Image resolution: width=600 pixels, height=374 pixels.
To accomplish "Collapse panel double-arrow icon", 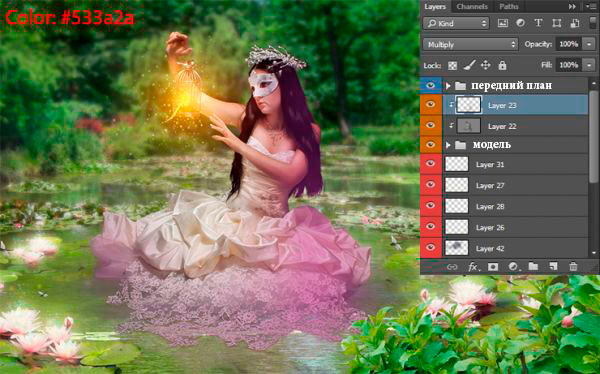I will pyautogui.click(x=572, y=7).
